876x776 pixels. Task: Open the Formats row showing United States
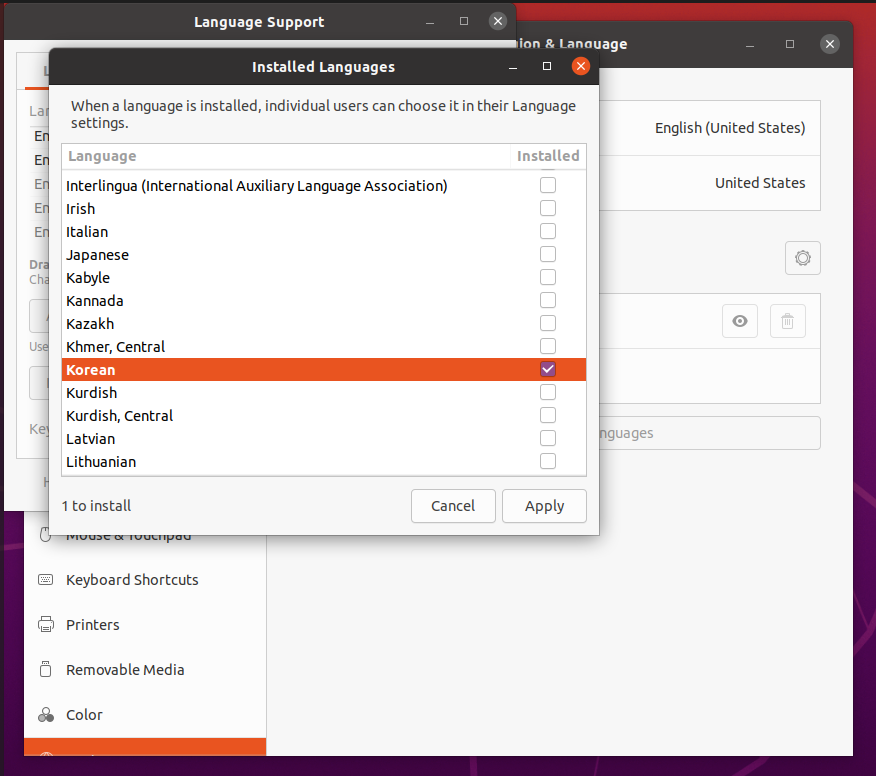(x=710, y=183)
